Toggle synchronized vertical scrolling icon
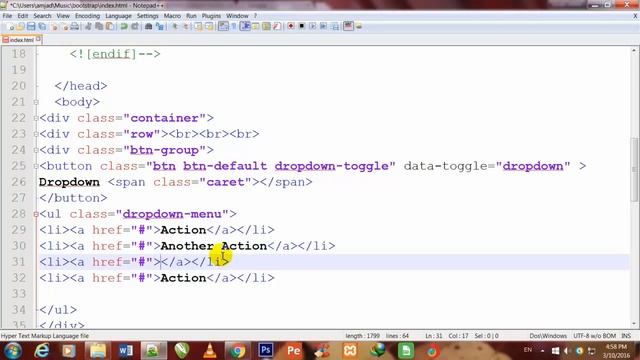This screenshot has height=360, width=640. pos(198,27)
